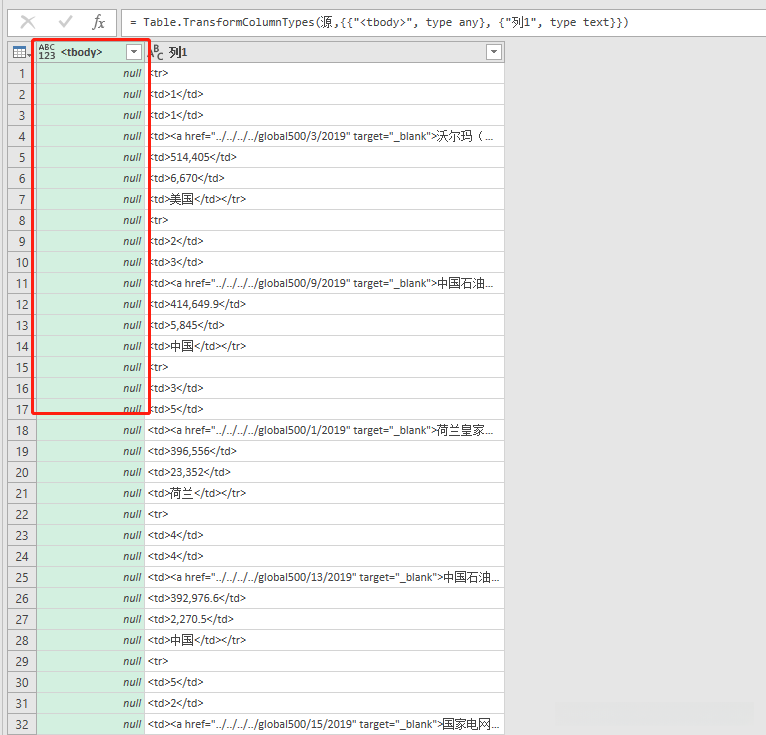Select row number 15
Viewport: 766px width, 735px height.
22,367
